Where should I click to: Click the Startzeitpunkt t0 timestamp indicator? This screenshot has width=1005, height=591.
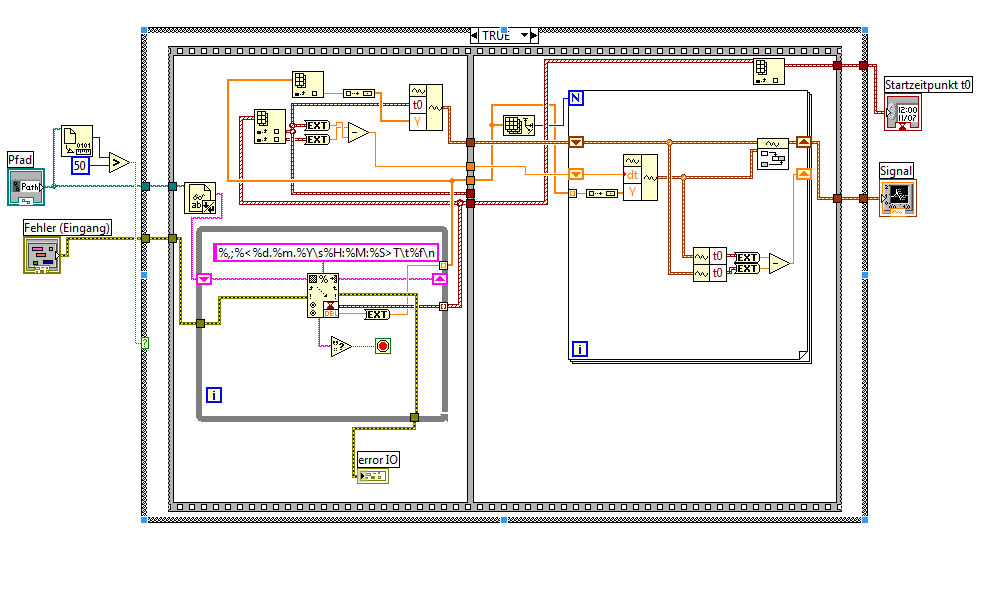(x=903, y=113)
